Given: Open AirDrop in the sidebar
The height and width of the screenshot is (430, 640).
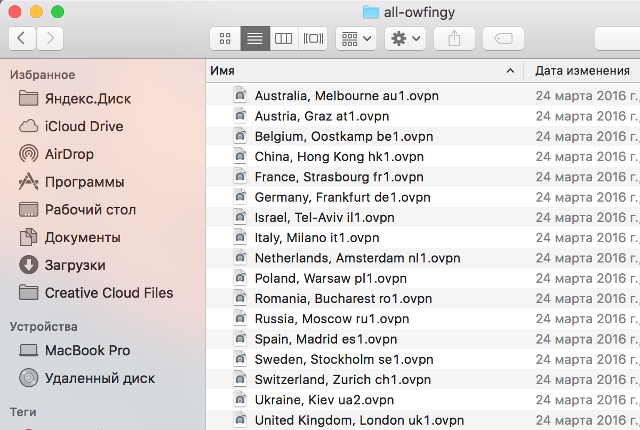Looking at the screenshot, I should pos(69,154).
